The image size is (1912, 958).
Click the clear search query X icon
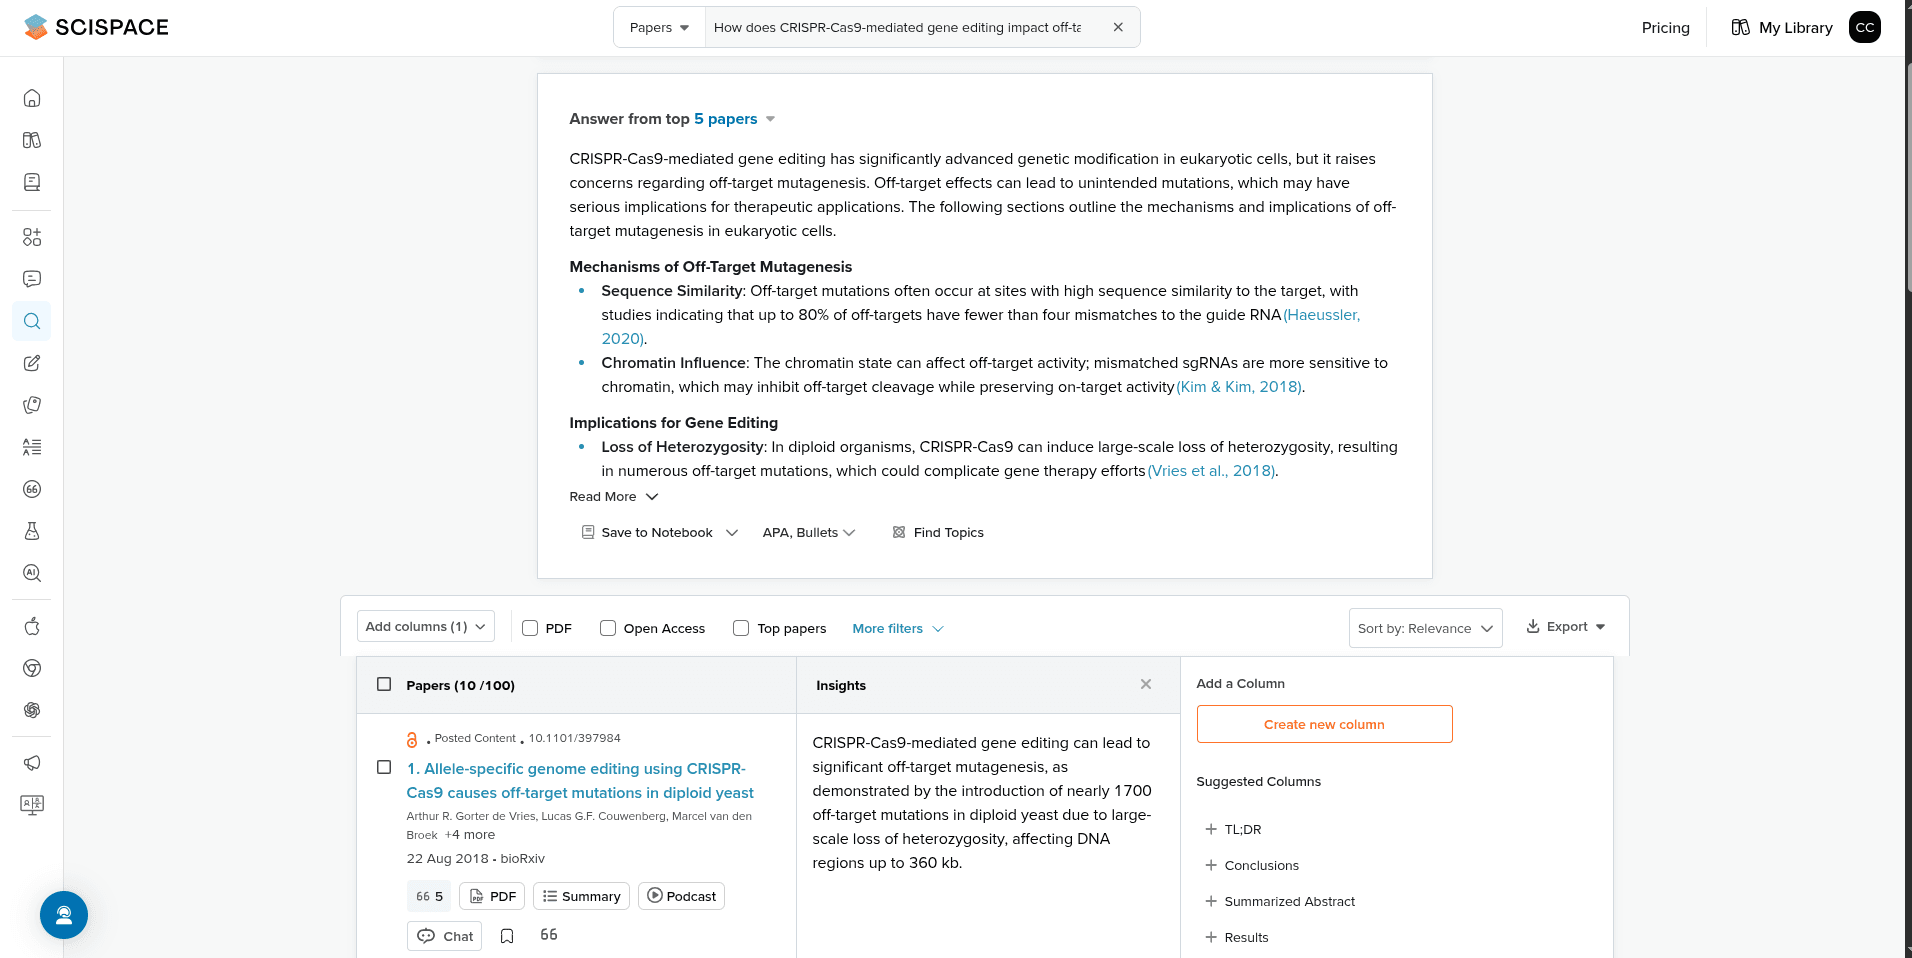(1118, 28)
